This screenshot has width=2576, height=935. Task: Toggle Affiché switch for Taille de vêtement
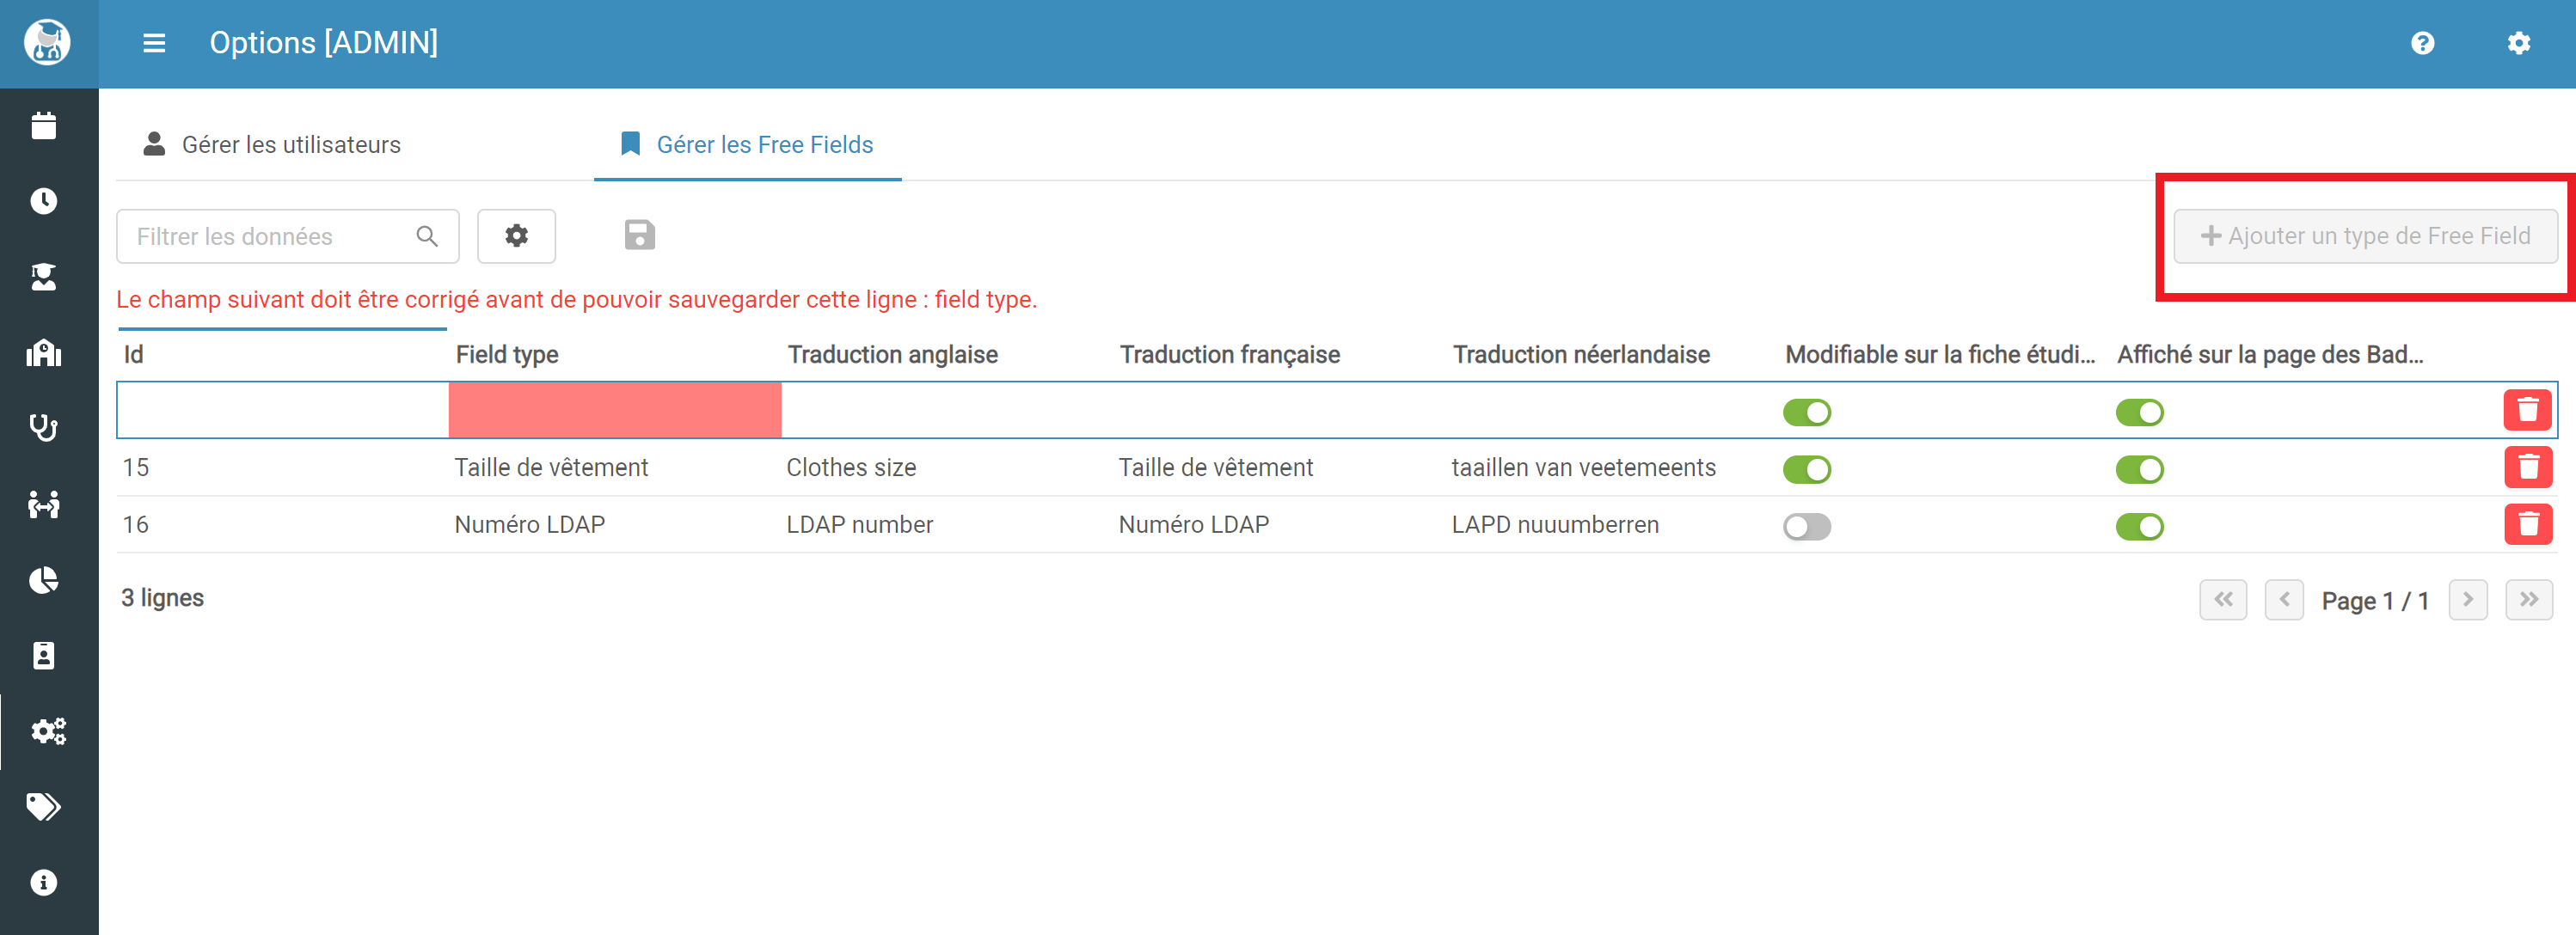(x=2139, y=469)
